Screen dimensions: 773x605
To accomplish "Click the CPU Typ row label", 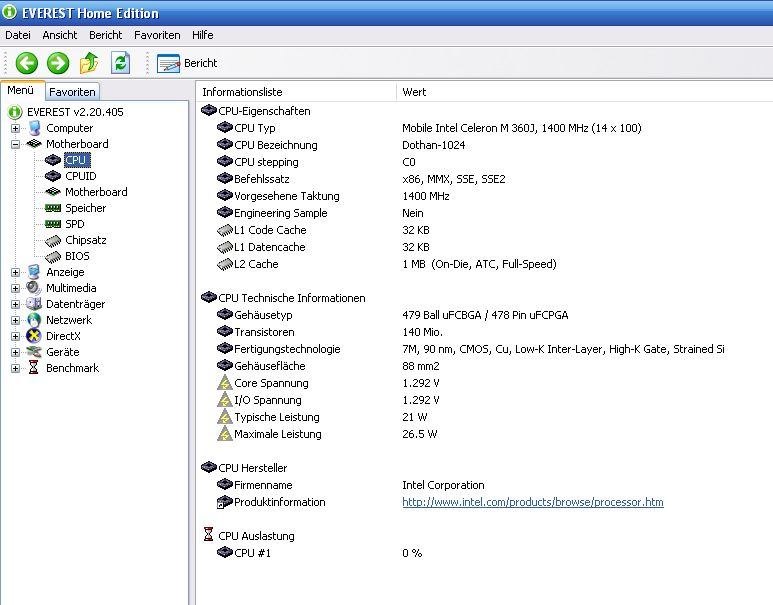I will [255, 128].
